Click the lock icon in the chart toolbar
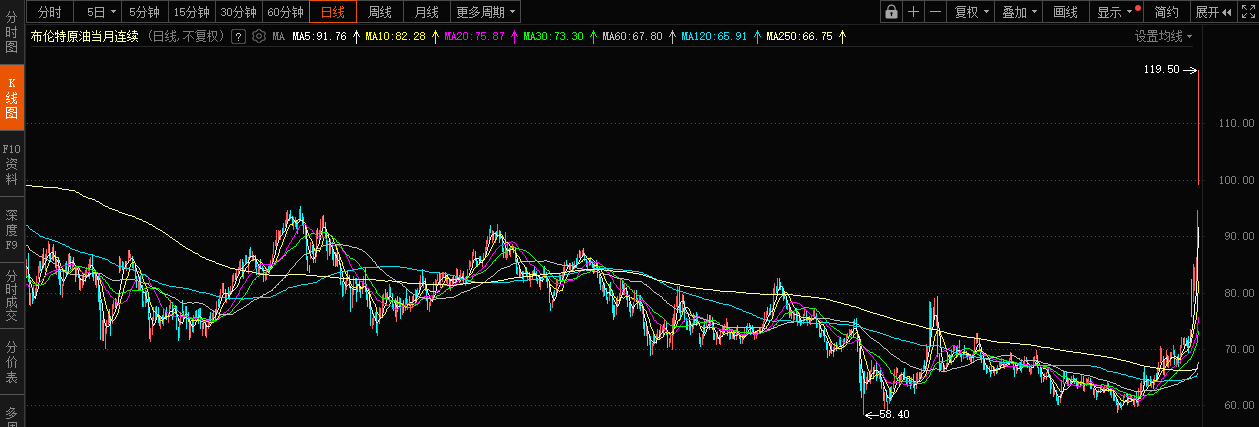 click(x=890, y=12)
